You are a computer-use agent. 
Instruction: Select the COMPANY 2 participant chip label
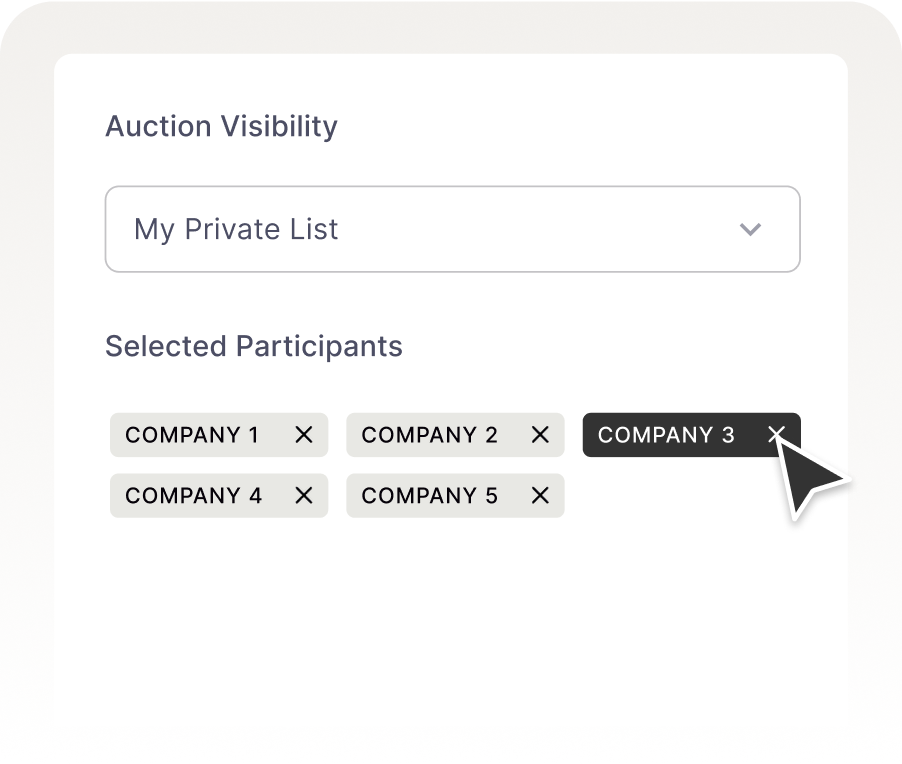429,435
